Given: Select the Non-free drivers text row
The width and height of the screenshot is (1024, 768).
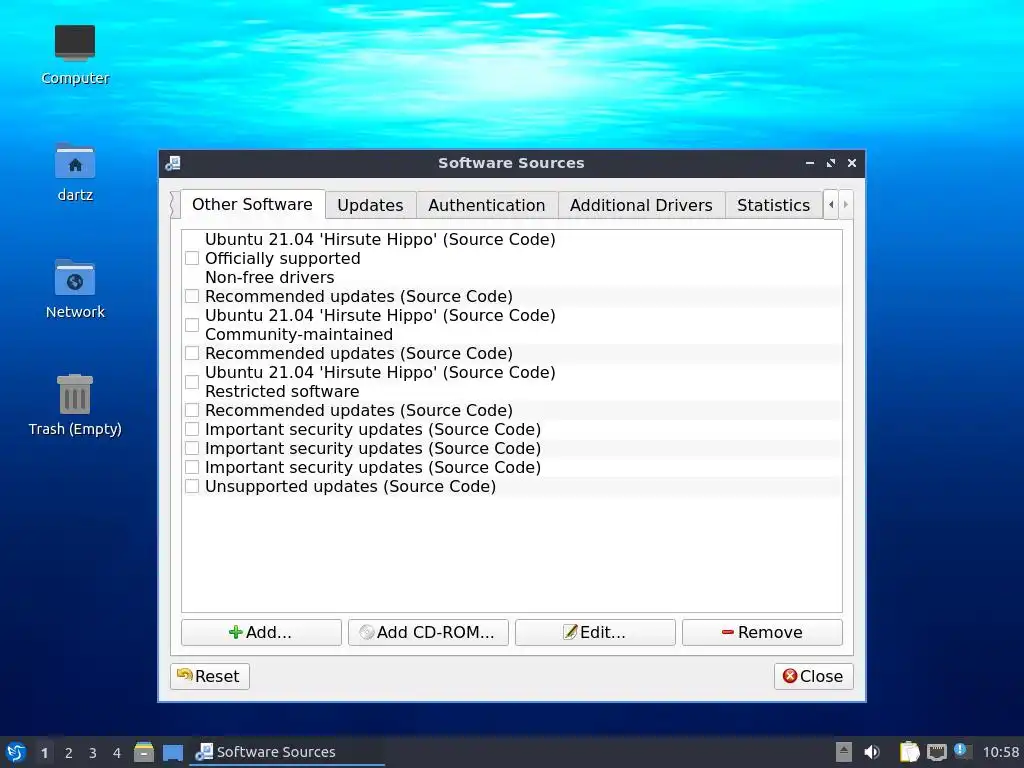Looking at the screenshot, I should point(270,278).
